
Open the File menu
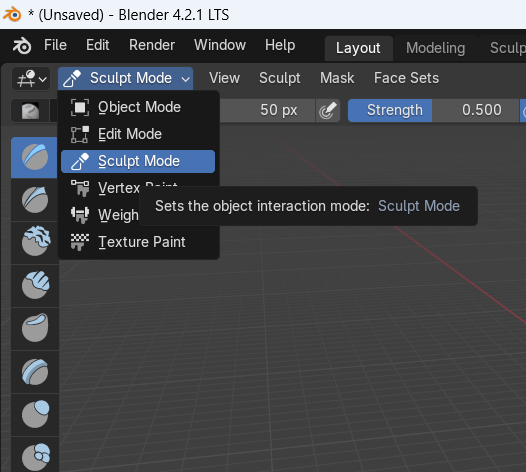55,45
